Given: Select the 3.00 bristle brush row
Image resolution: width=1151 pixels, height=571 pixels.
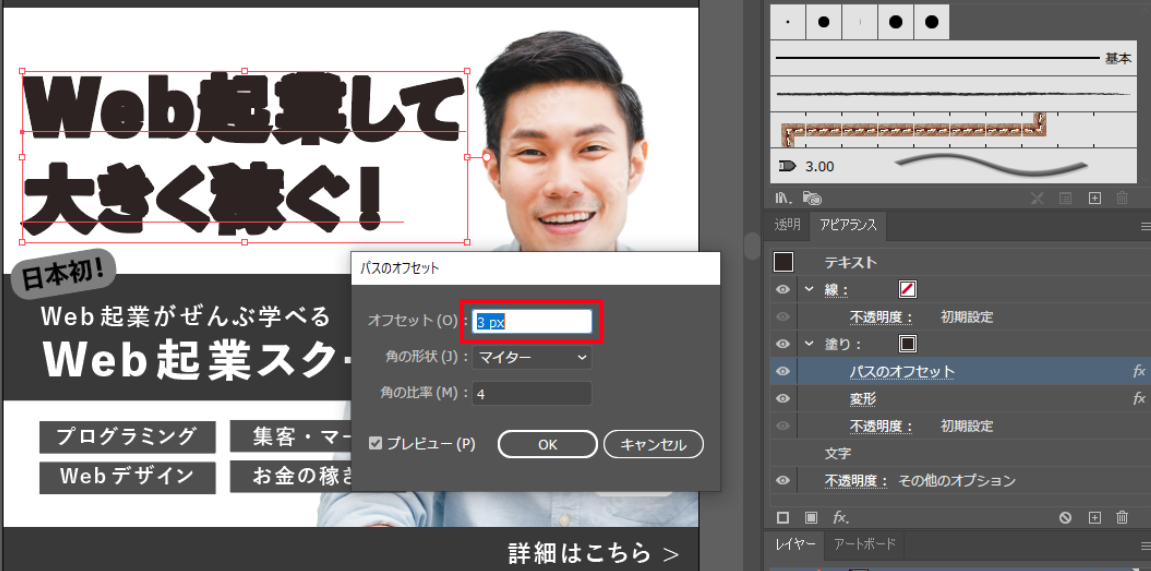Looking at the screenshot, I should [954, 166].
